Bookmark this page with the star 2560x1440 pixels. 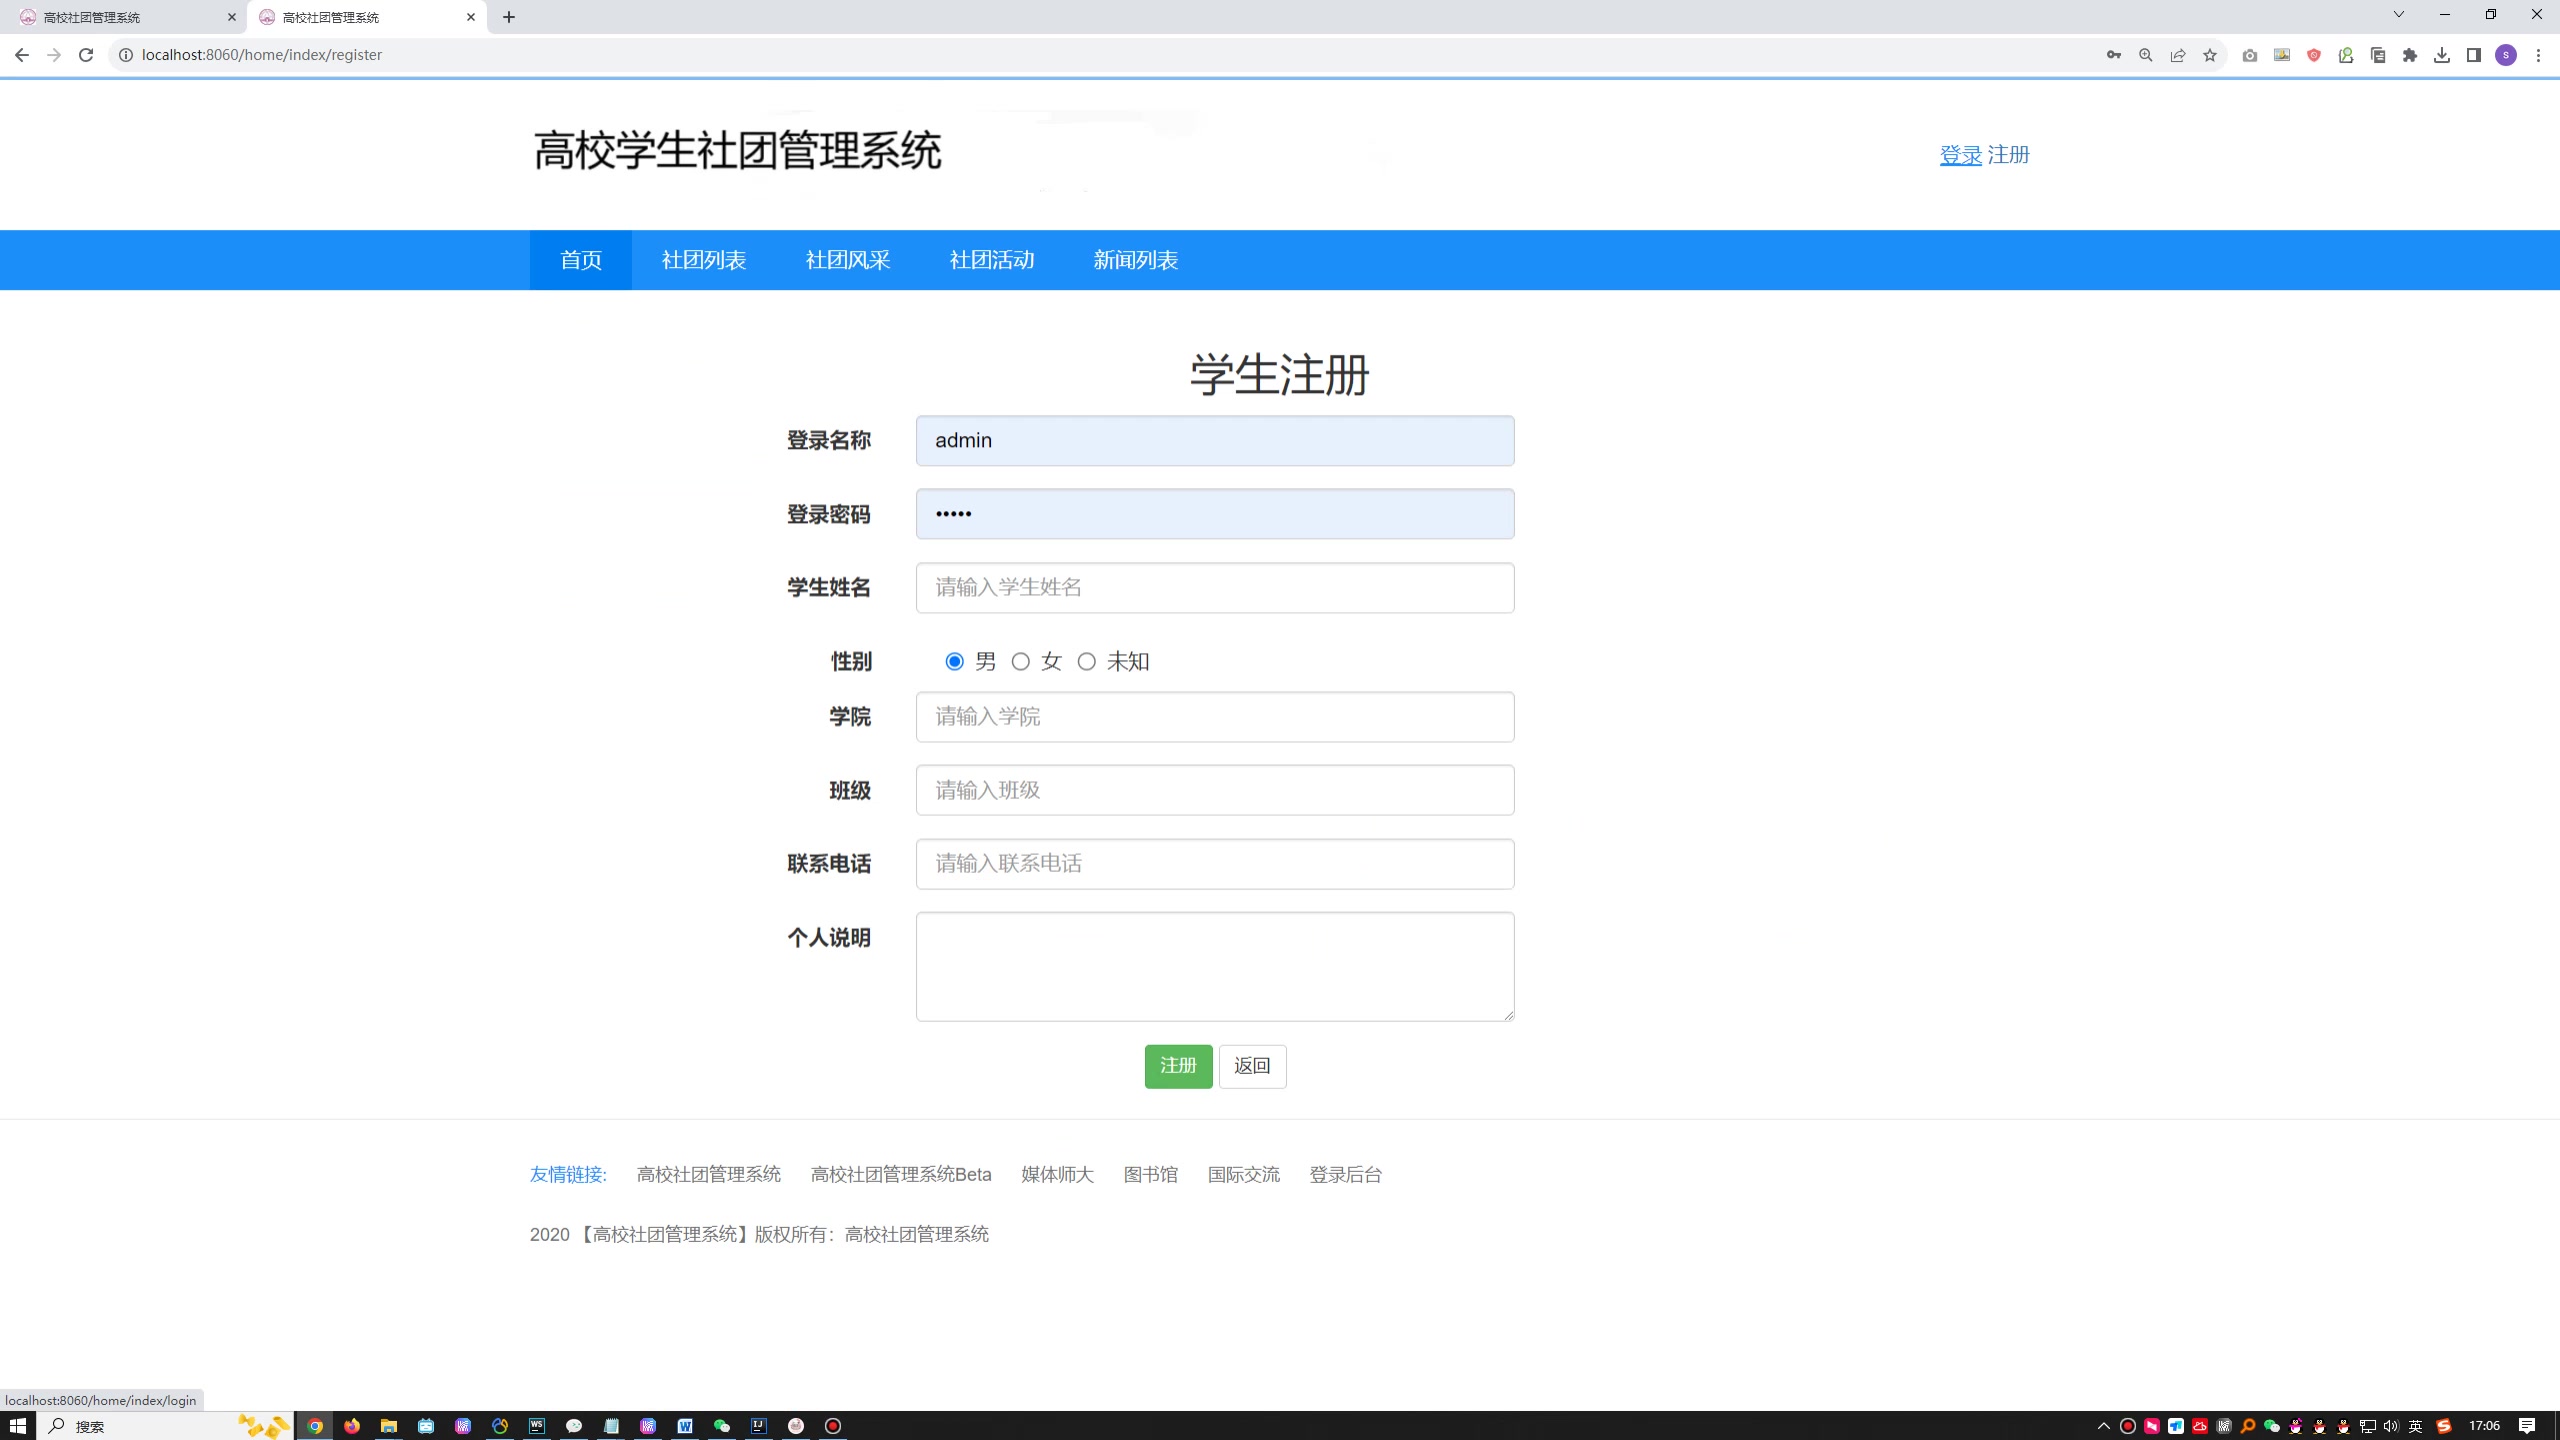tap(2210, 55)
